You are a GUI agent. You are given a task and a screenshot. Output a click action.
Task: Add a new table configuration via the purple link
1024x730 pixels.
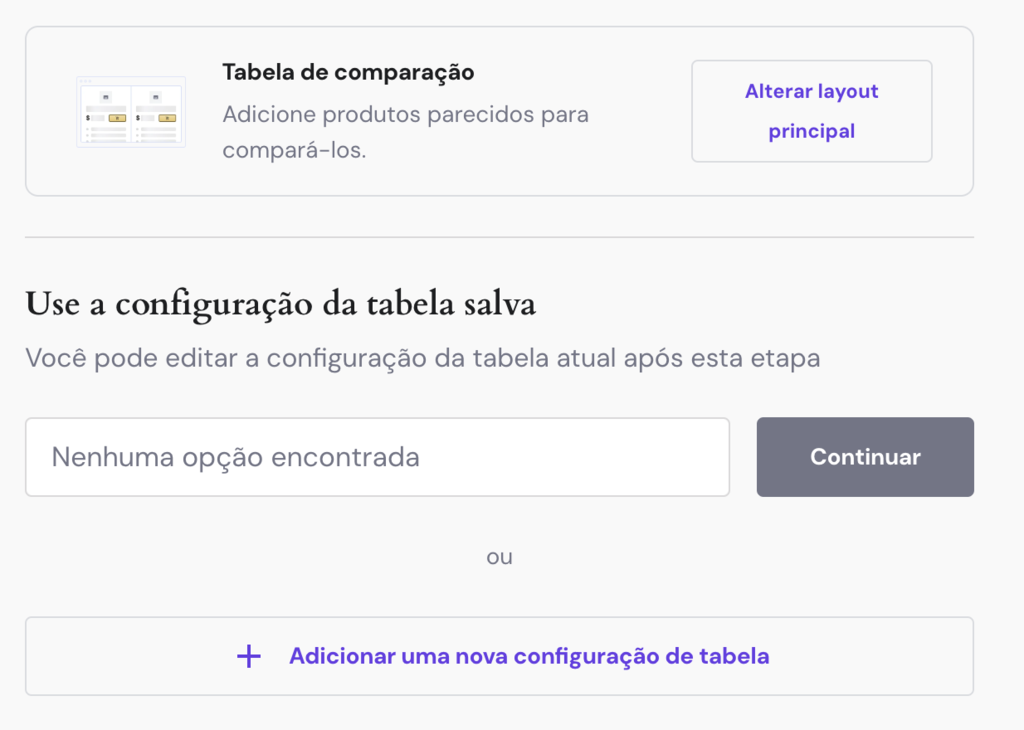pos(527,655)
